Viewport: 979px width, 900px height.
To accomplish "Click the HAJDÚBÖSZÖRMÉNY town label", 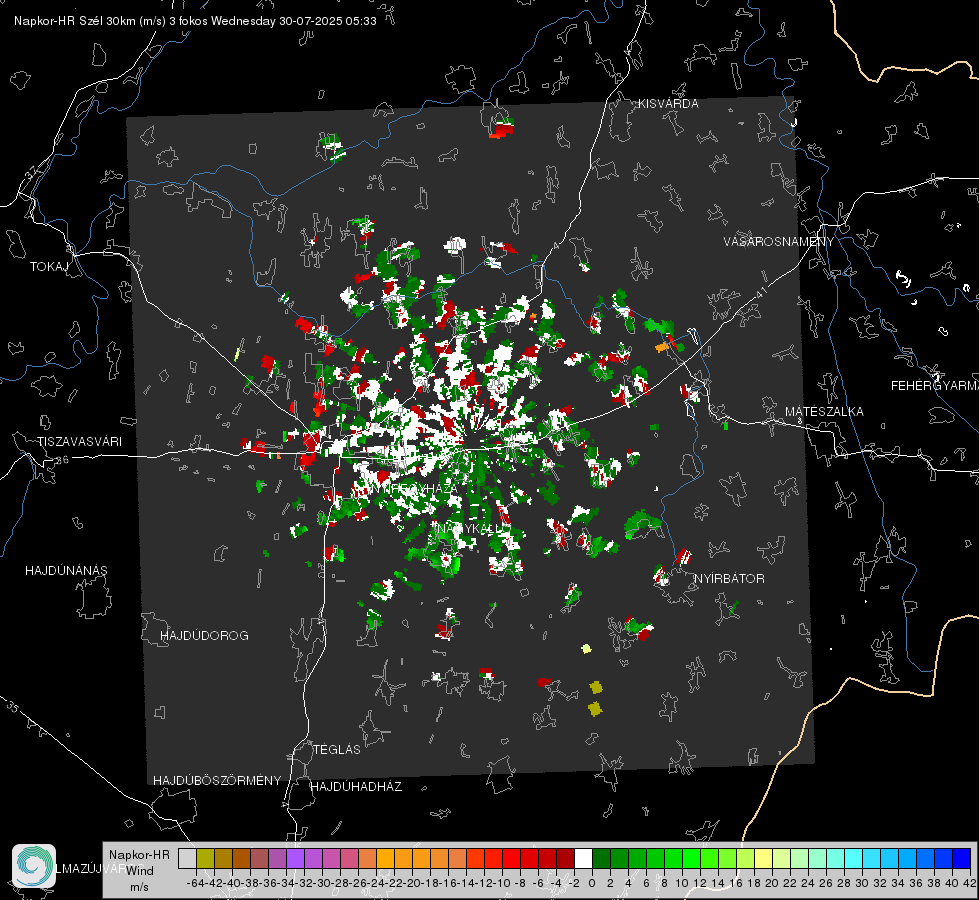I will click(x=217, y=781).
